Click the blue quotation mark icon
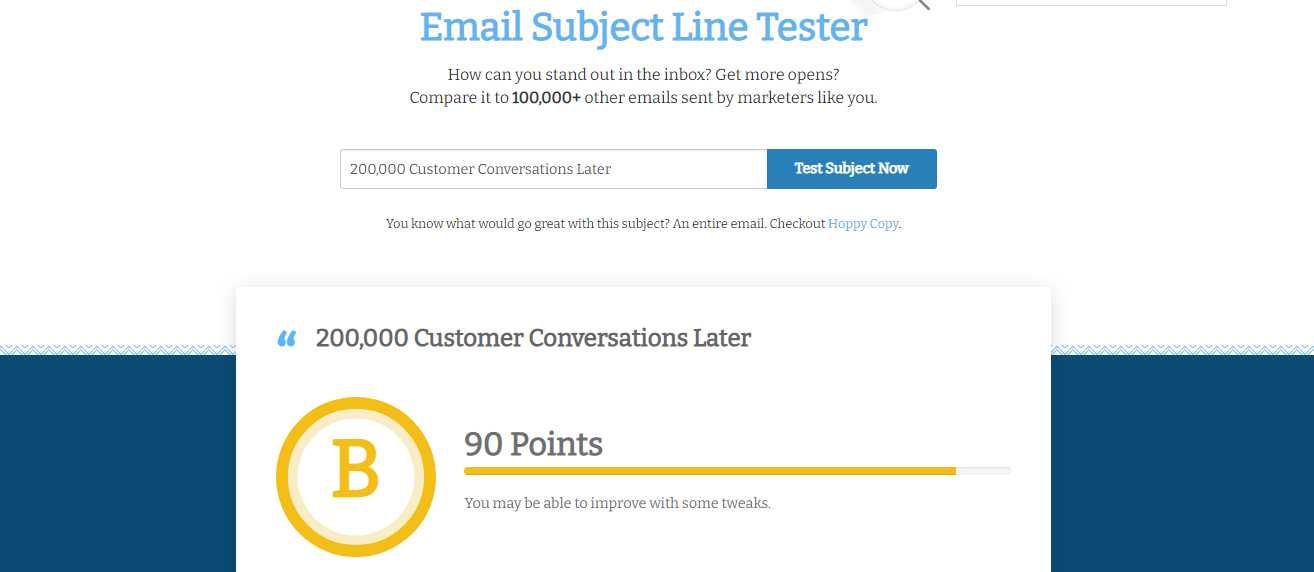 287,339
